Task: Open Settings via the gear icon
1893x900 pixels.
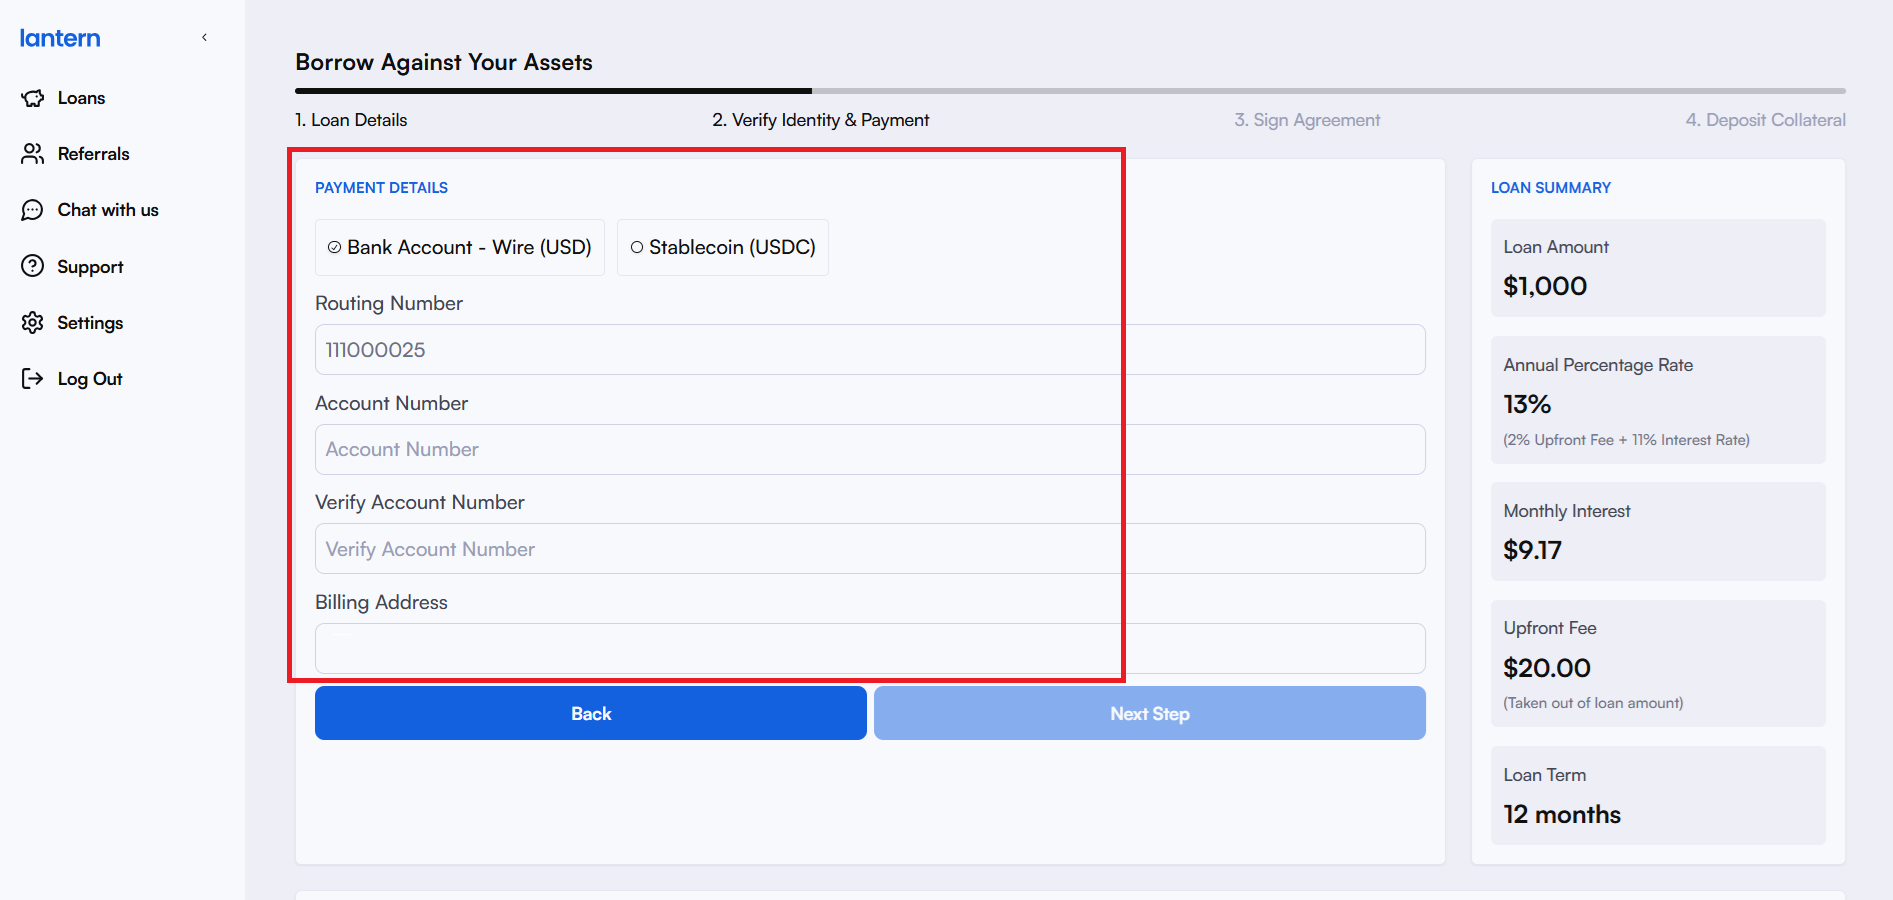Action: coord(32,322)
